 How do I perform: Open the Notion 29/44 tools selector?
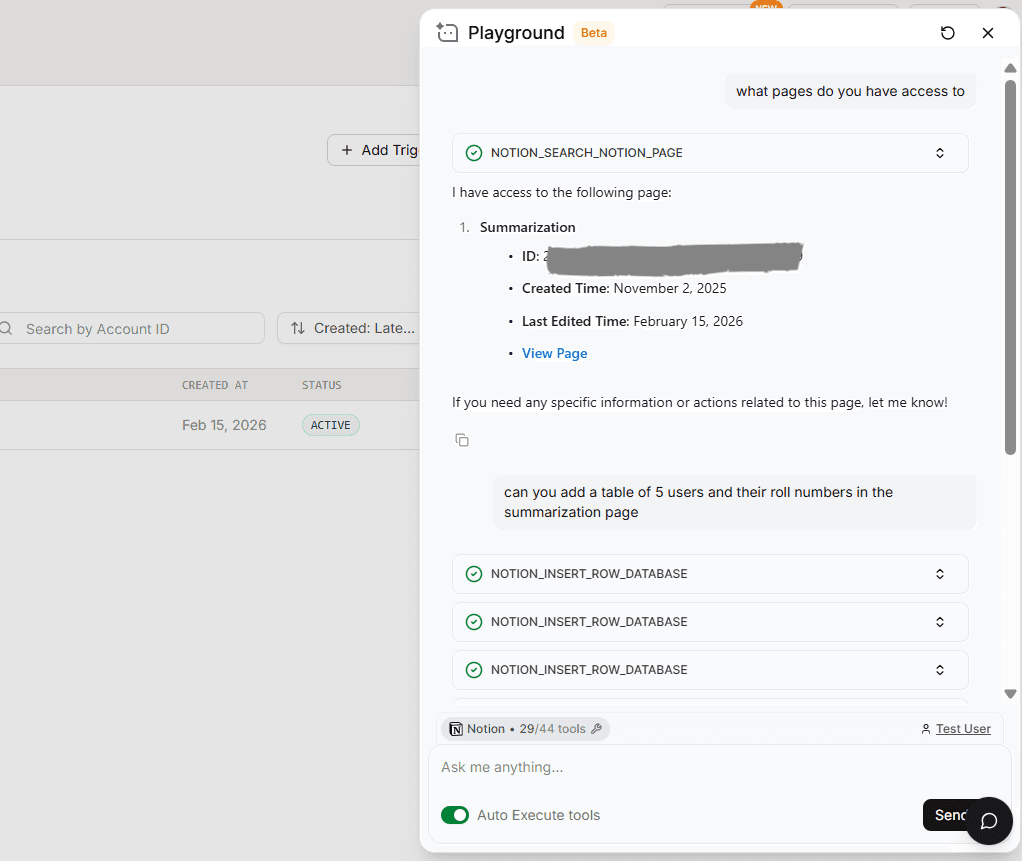pos(525,729)
